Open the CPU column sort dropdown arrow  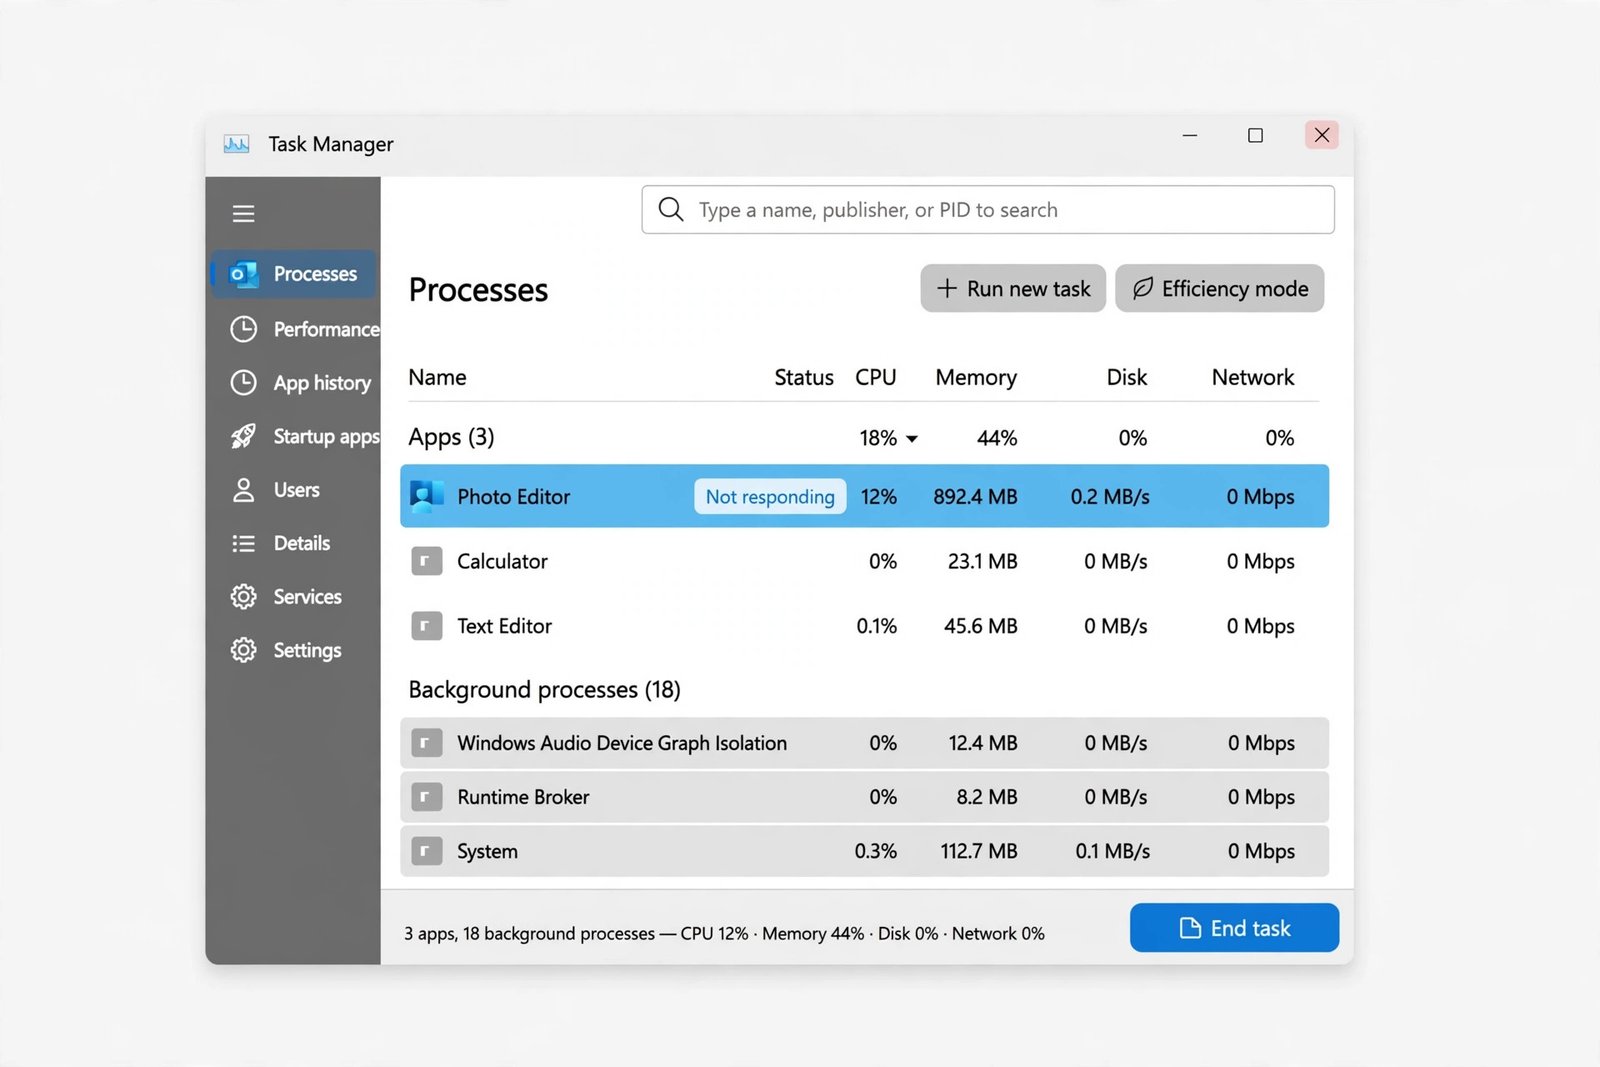point(912,439)
